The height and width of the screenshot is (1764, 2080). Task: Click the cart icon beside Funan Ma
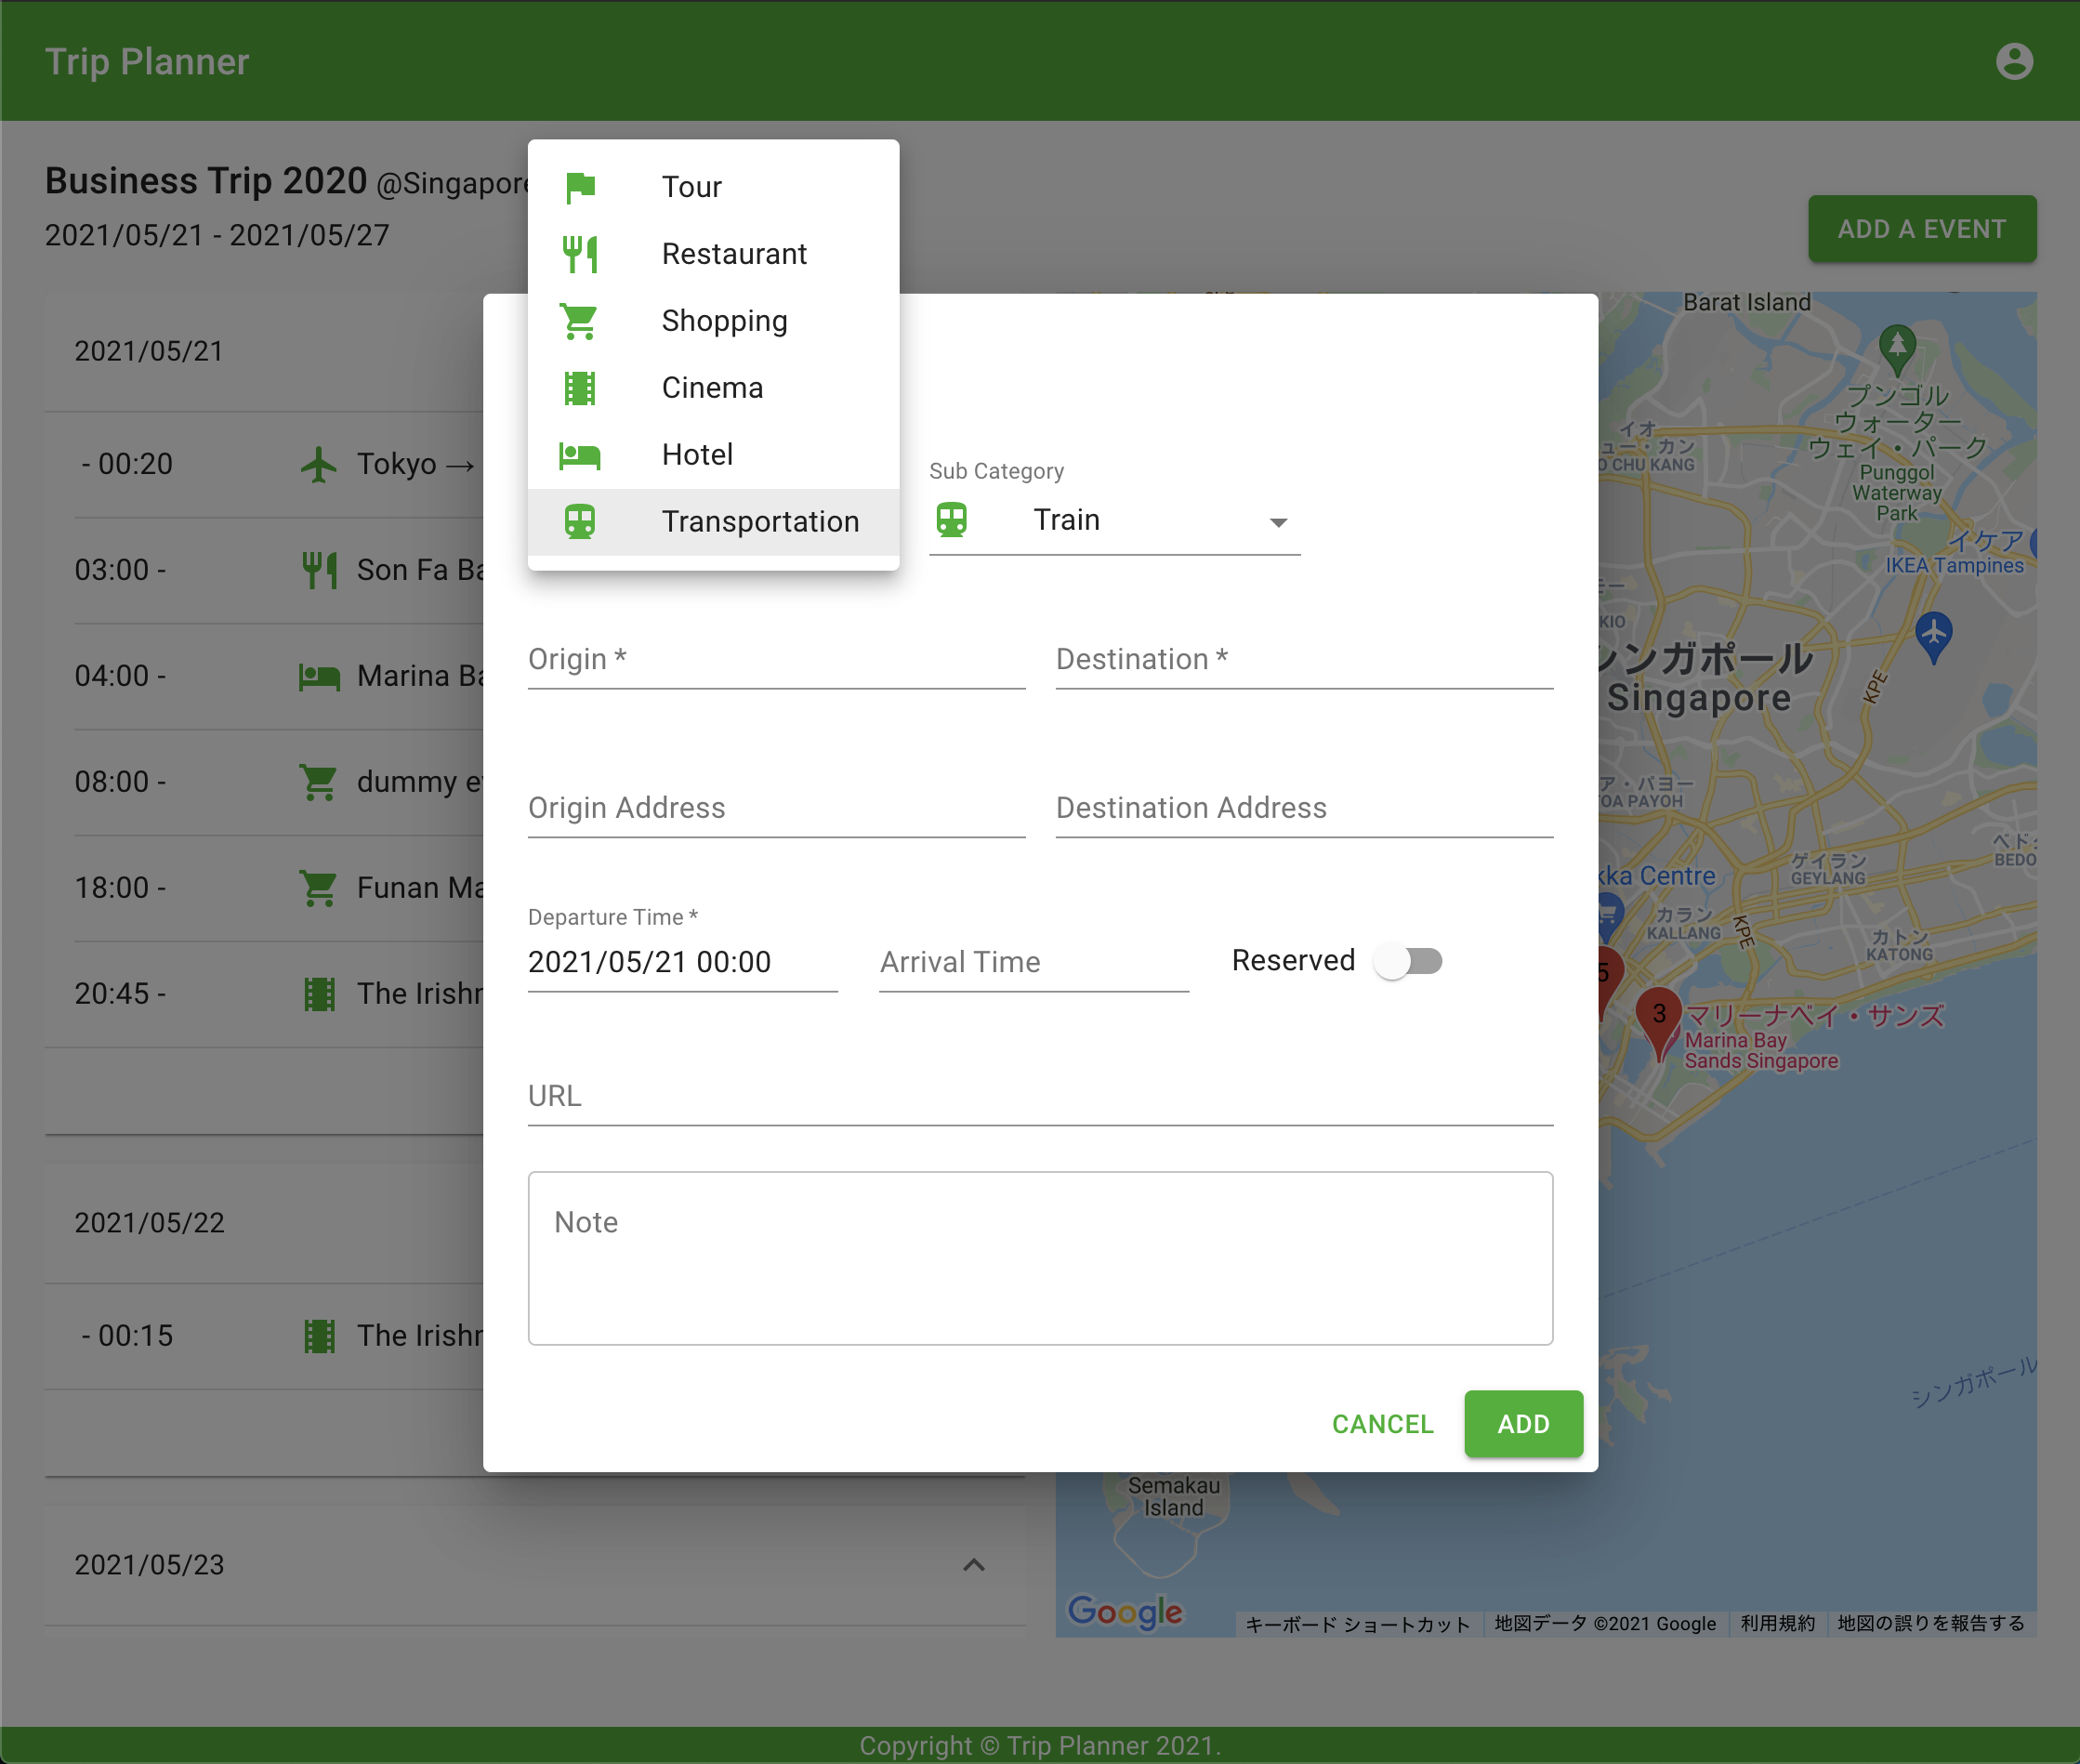[x=319, y=888]
